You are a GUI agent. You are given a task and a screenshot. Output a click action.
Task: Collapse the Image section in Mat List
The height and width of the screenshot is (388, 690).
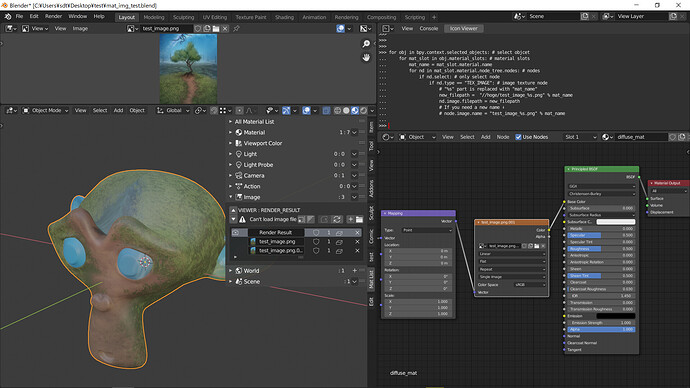pyautogui.click(x=231, y=197)
